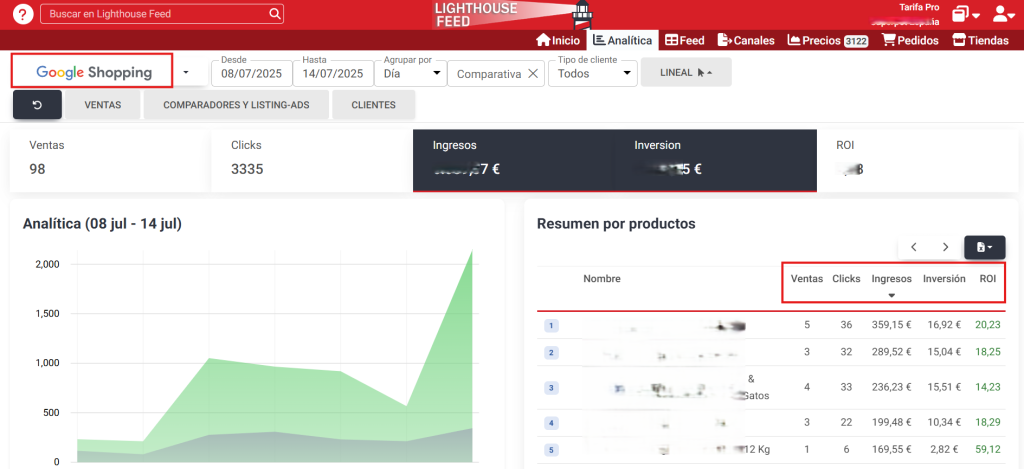Select product row badge 5
The image size is (1024, 469).
[x=551, y=450]
